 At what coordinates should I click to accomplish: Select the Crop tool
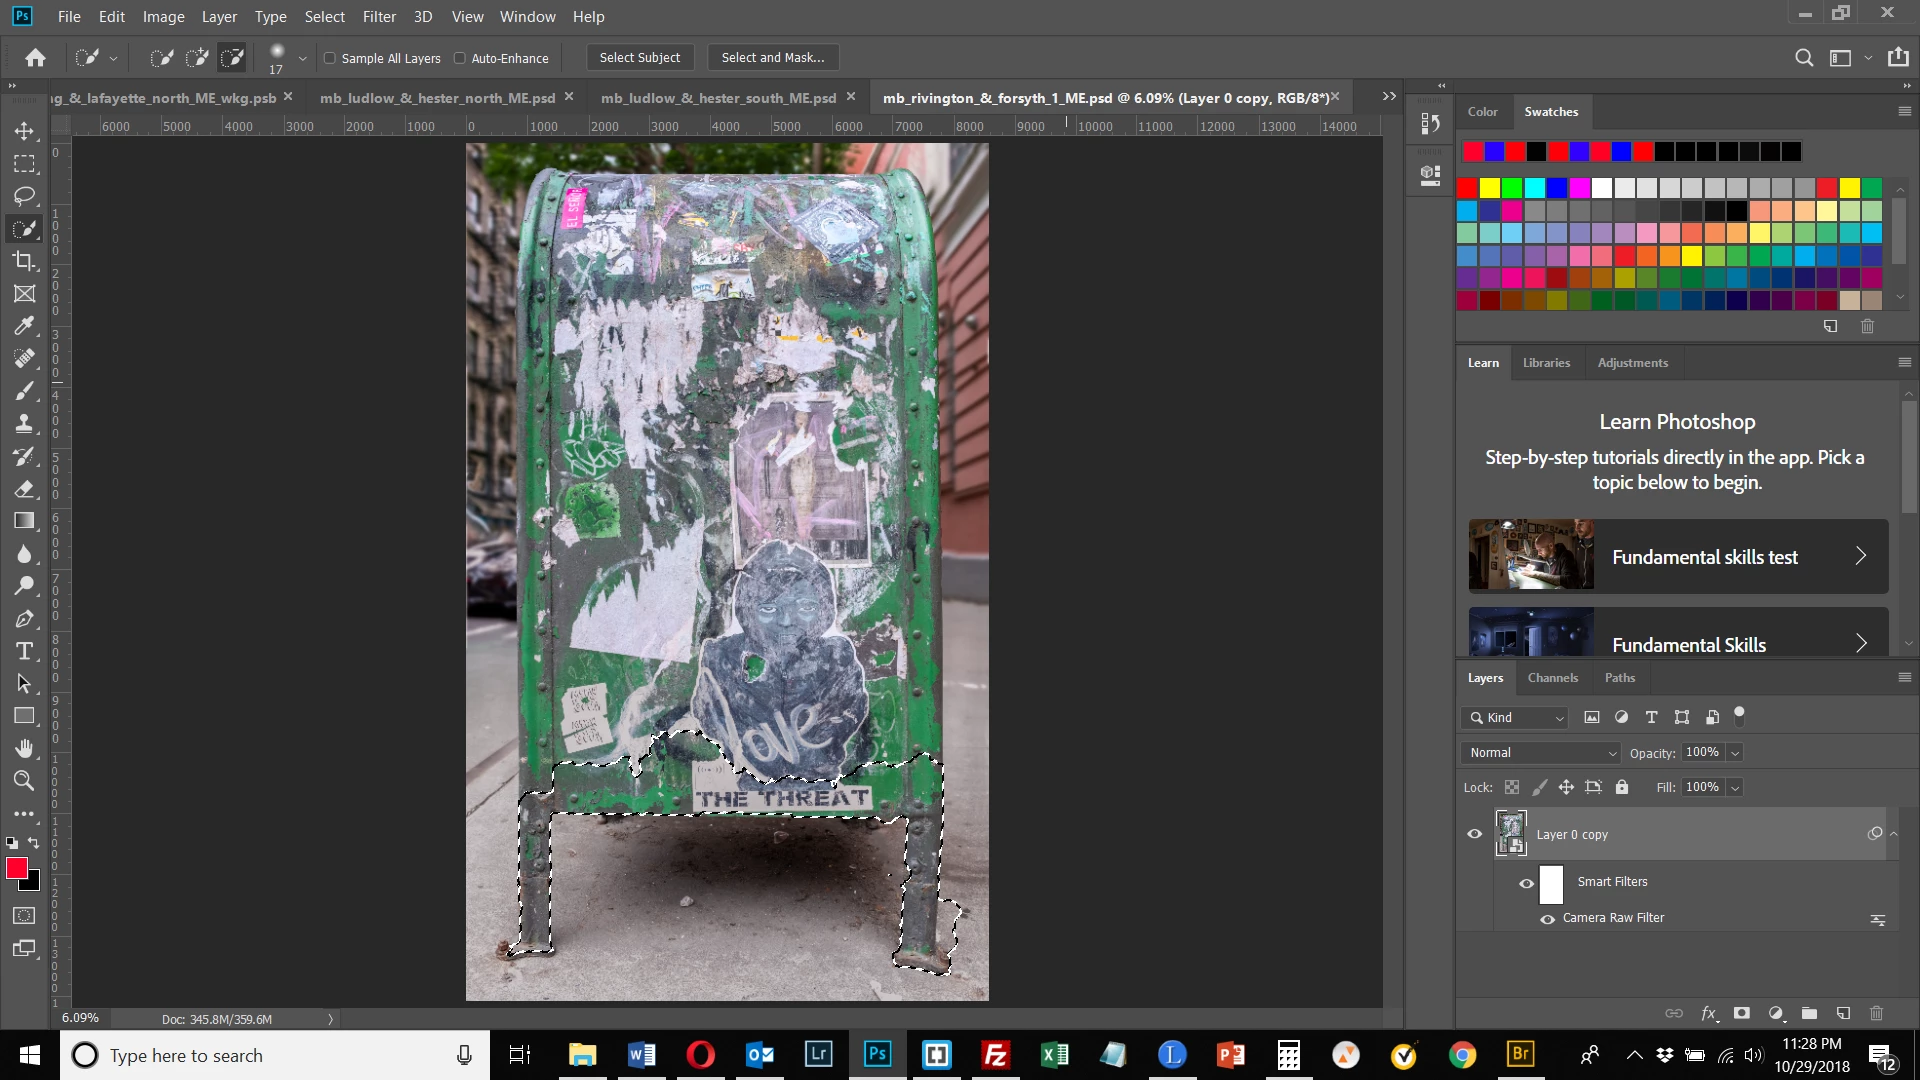24,261
